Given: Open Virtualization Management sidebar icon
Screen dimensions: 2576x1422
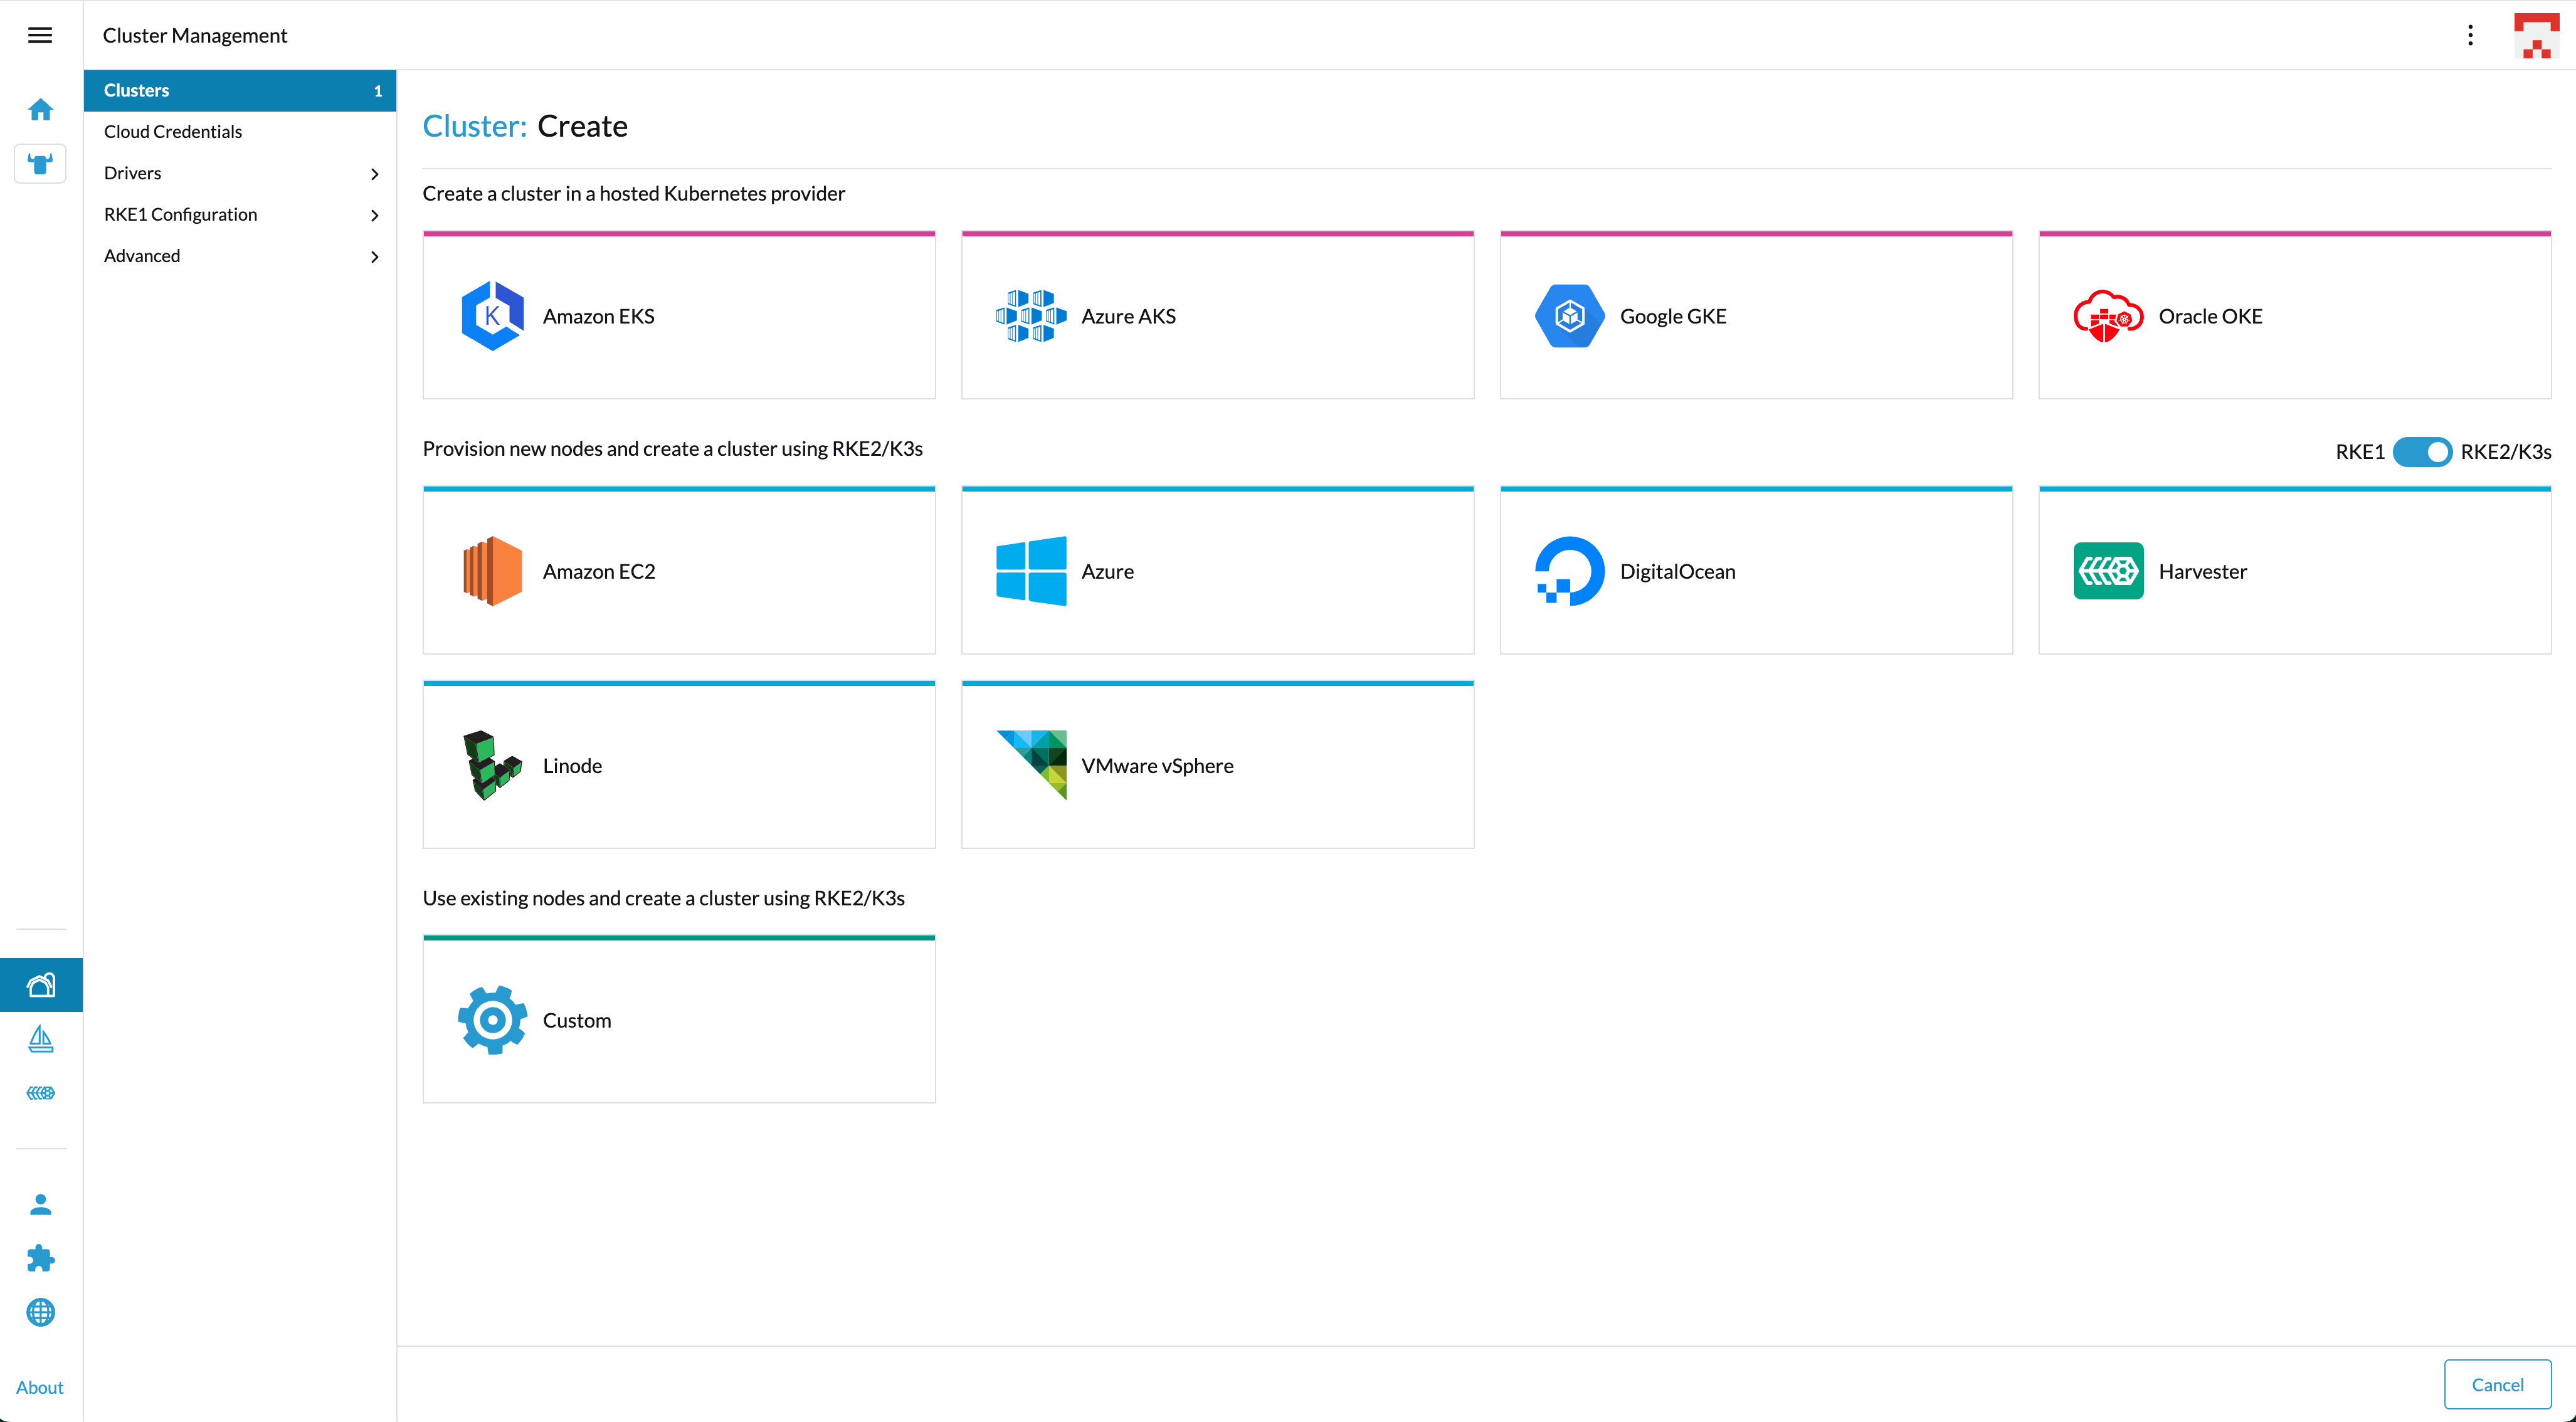Looking at the screenshot, I should (41, 1093).
